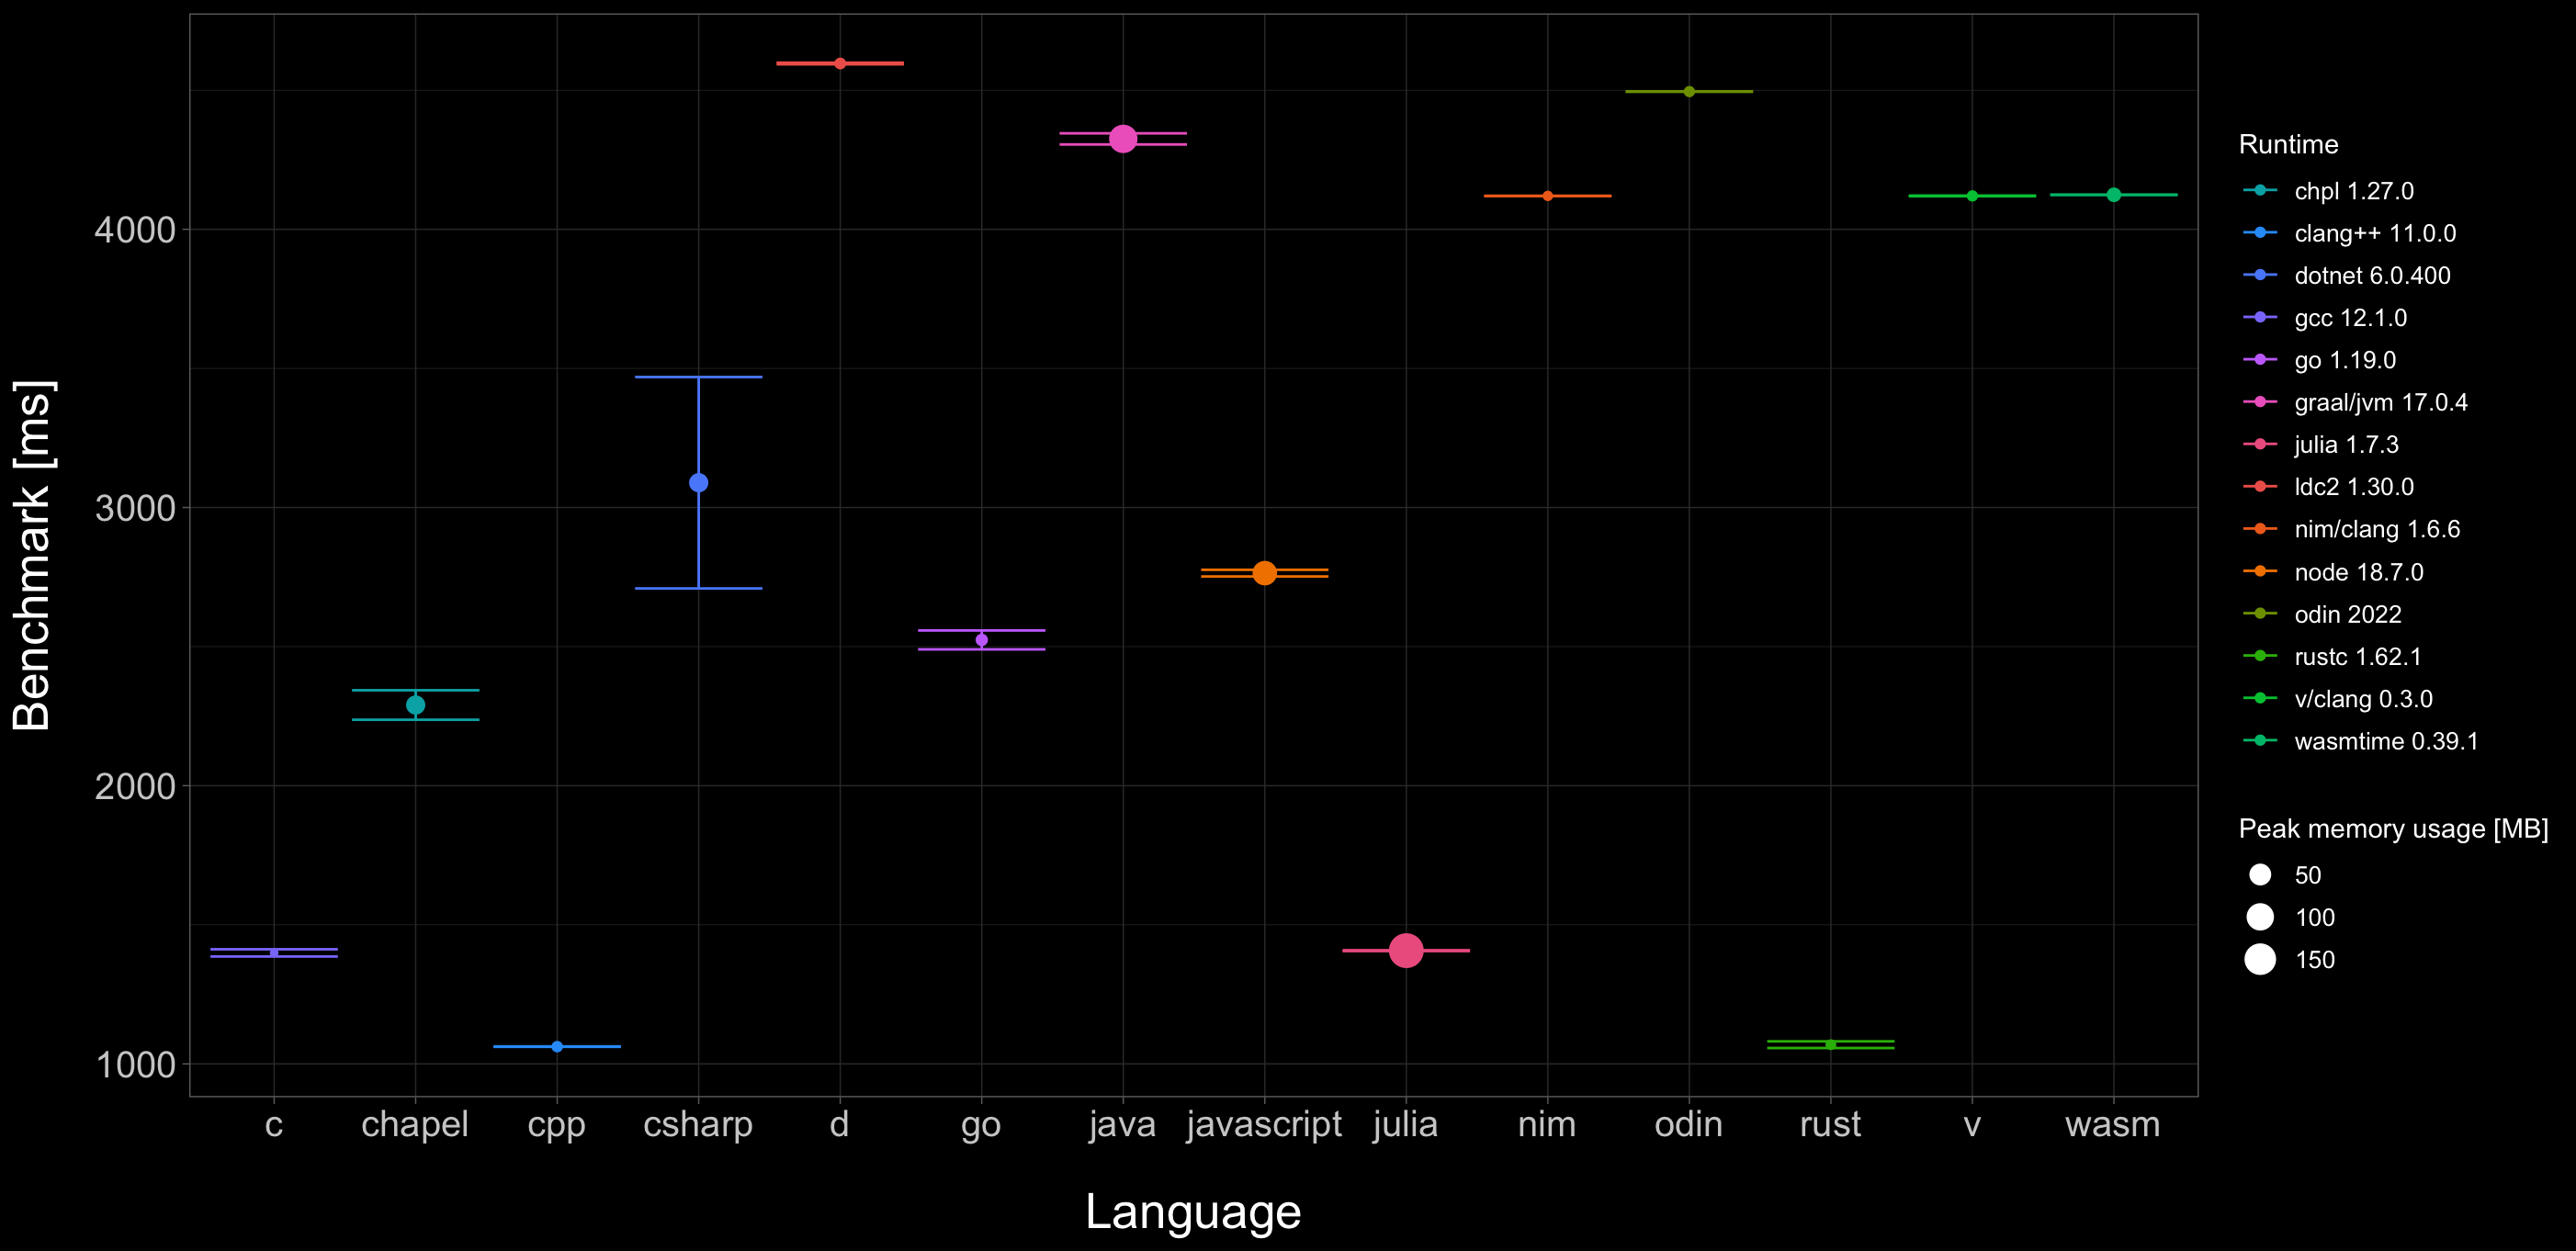
Task: Click the large pink julia data point
Action: [x=1406, y=950]
